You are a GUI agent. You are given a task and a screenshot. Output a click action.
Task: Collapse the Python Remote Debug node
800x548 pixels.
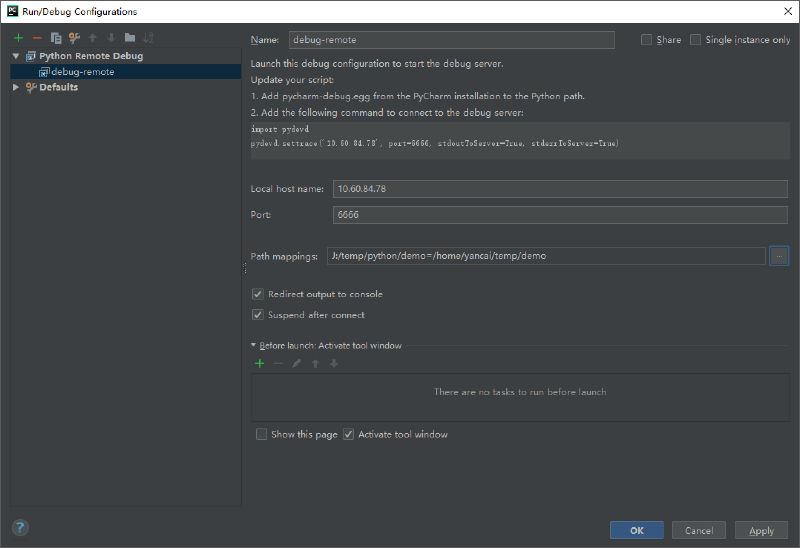point(16,56)
